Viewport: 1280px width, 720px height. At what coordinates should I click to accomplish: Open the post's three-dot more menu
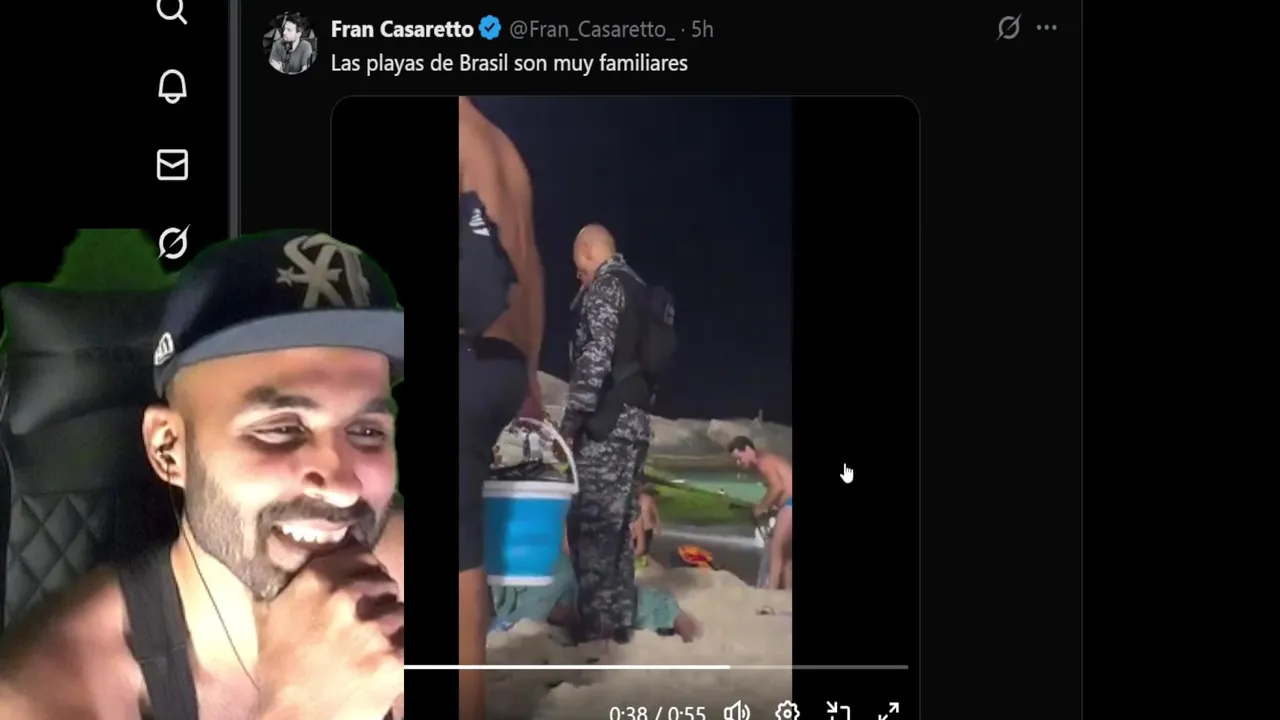point(1047,28)
